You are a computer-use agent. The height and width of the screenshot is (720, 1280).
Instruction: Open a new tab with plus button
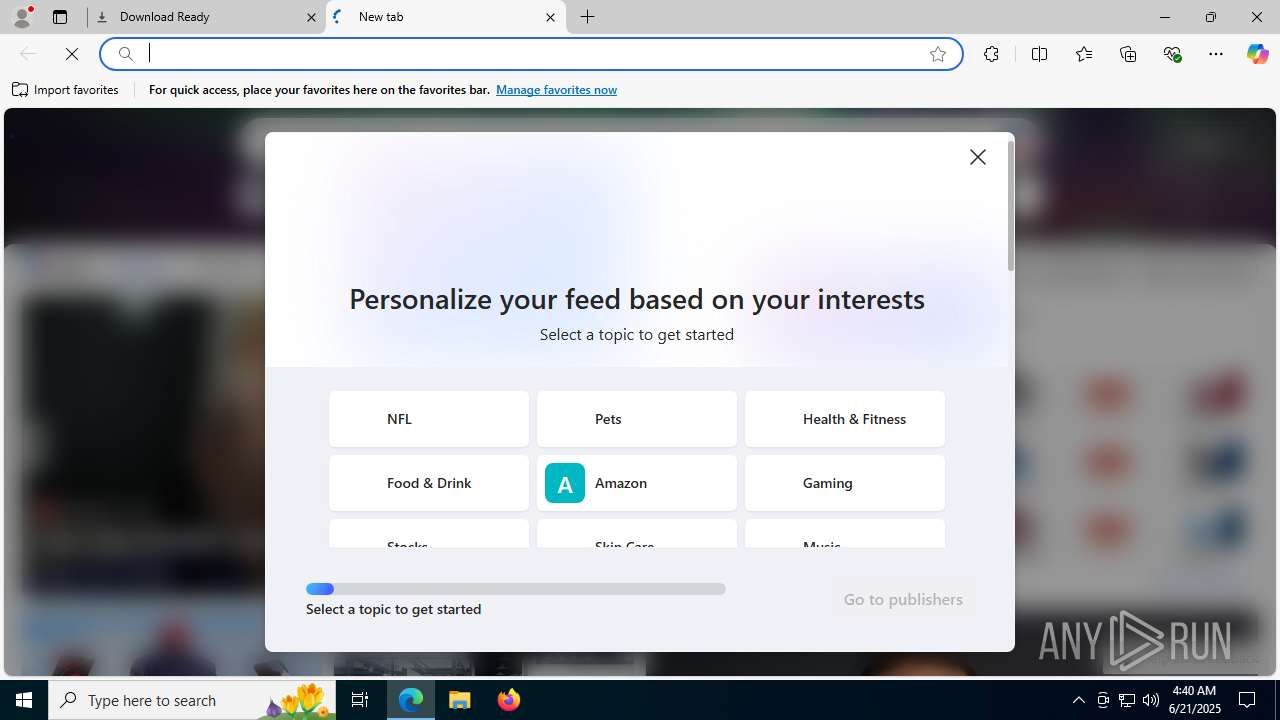click(x=588, y=17)
